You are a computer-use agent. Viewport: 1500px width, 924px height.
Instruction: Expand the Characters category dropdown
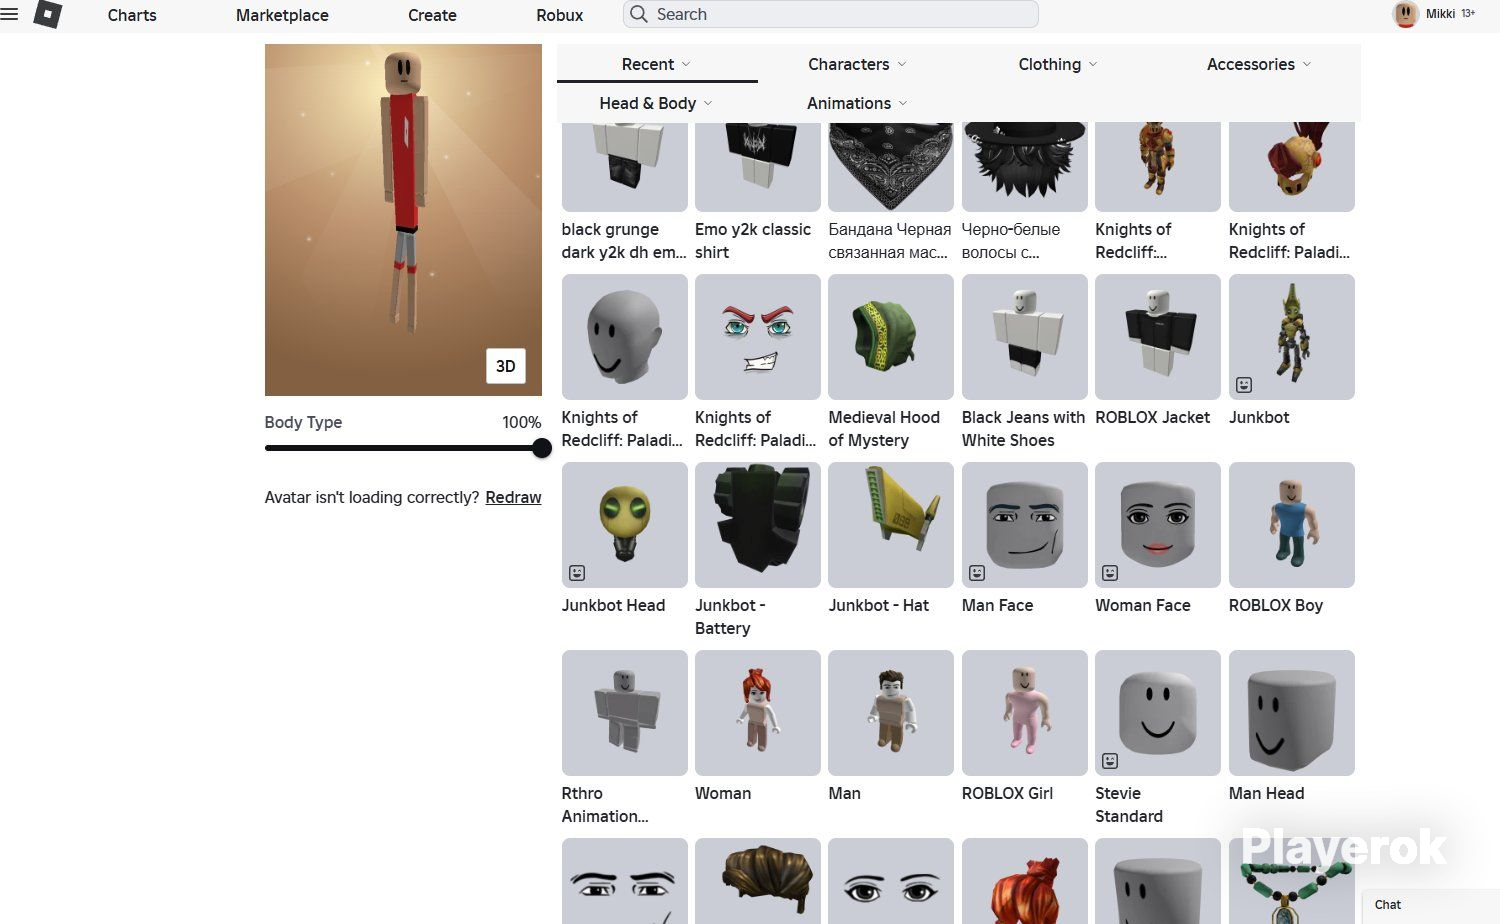[x=858, y=64]
